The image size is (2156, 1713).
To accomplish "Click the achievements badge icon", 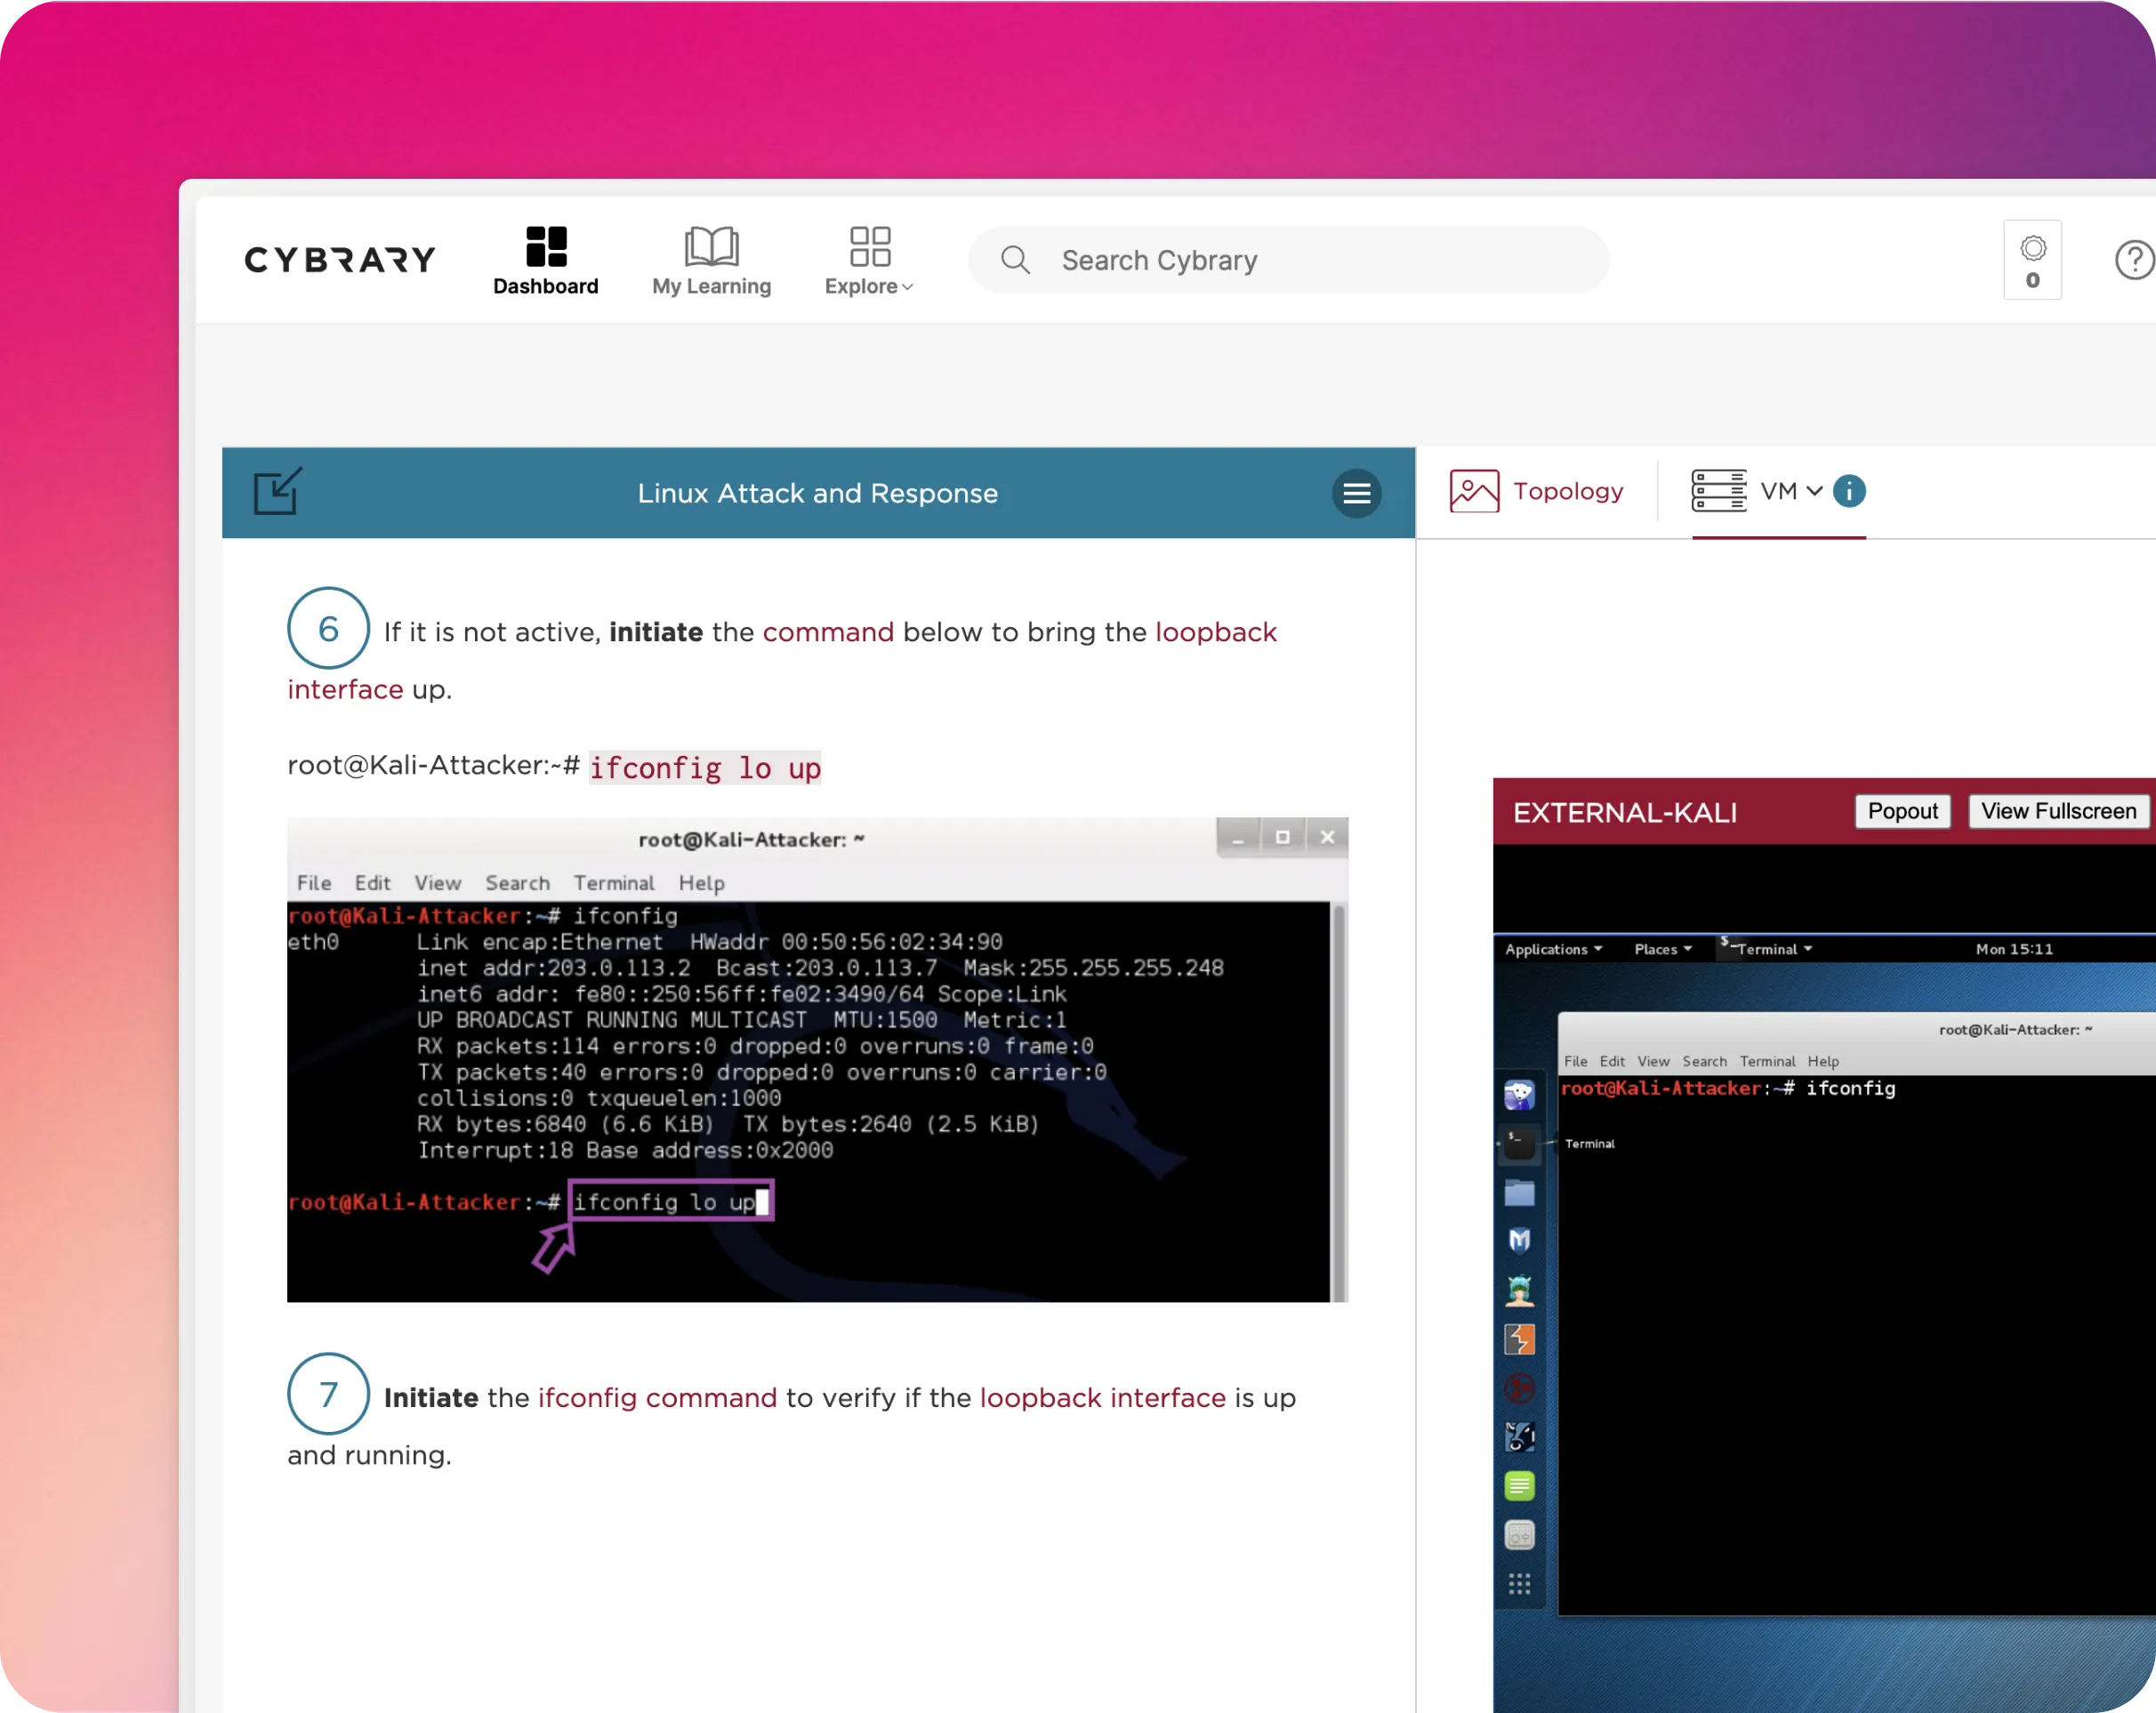I will tap(2032, 259).
